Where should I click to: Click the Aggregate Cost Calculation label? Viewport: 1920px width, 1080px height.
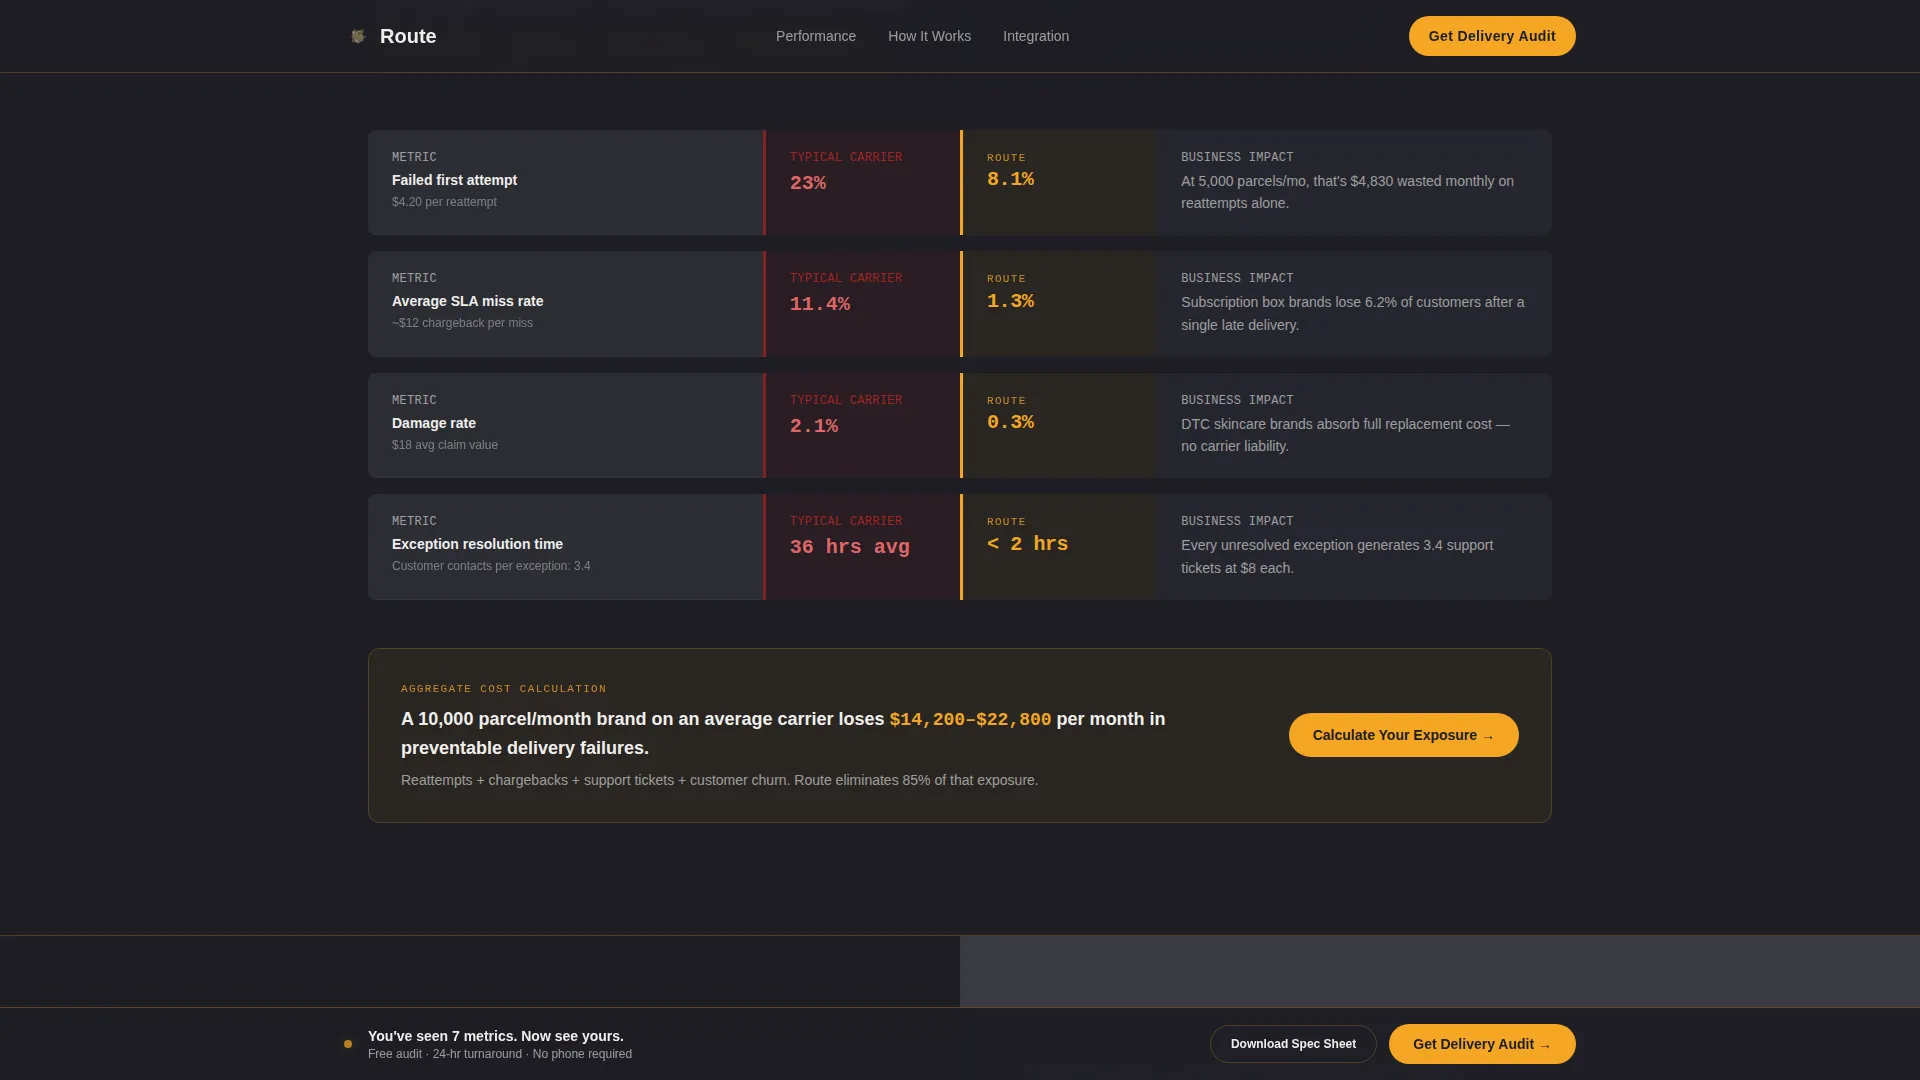(503, 689)
